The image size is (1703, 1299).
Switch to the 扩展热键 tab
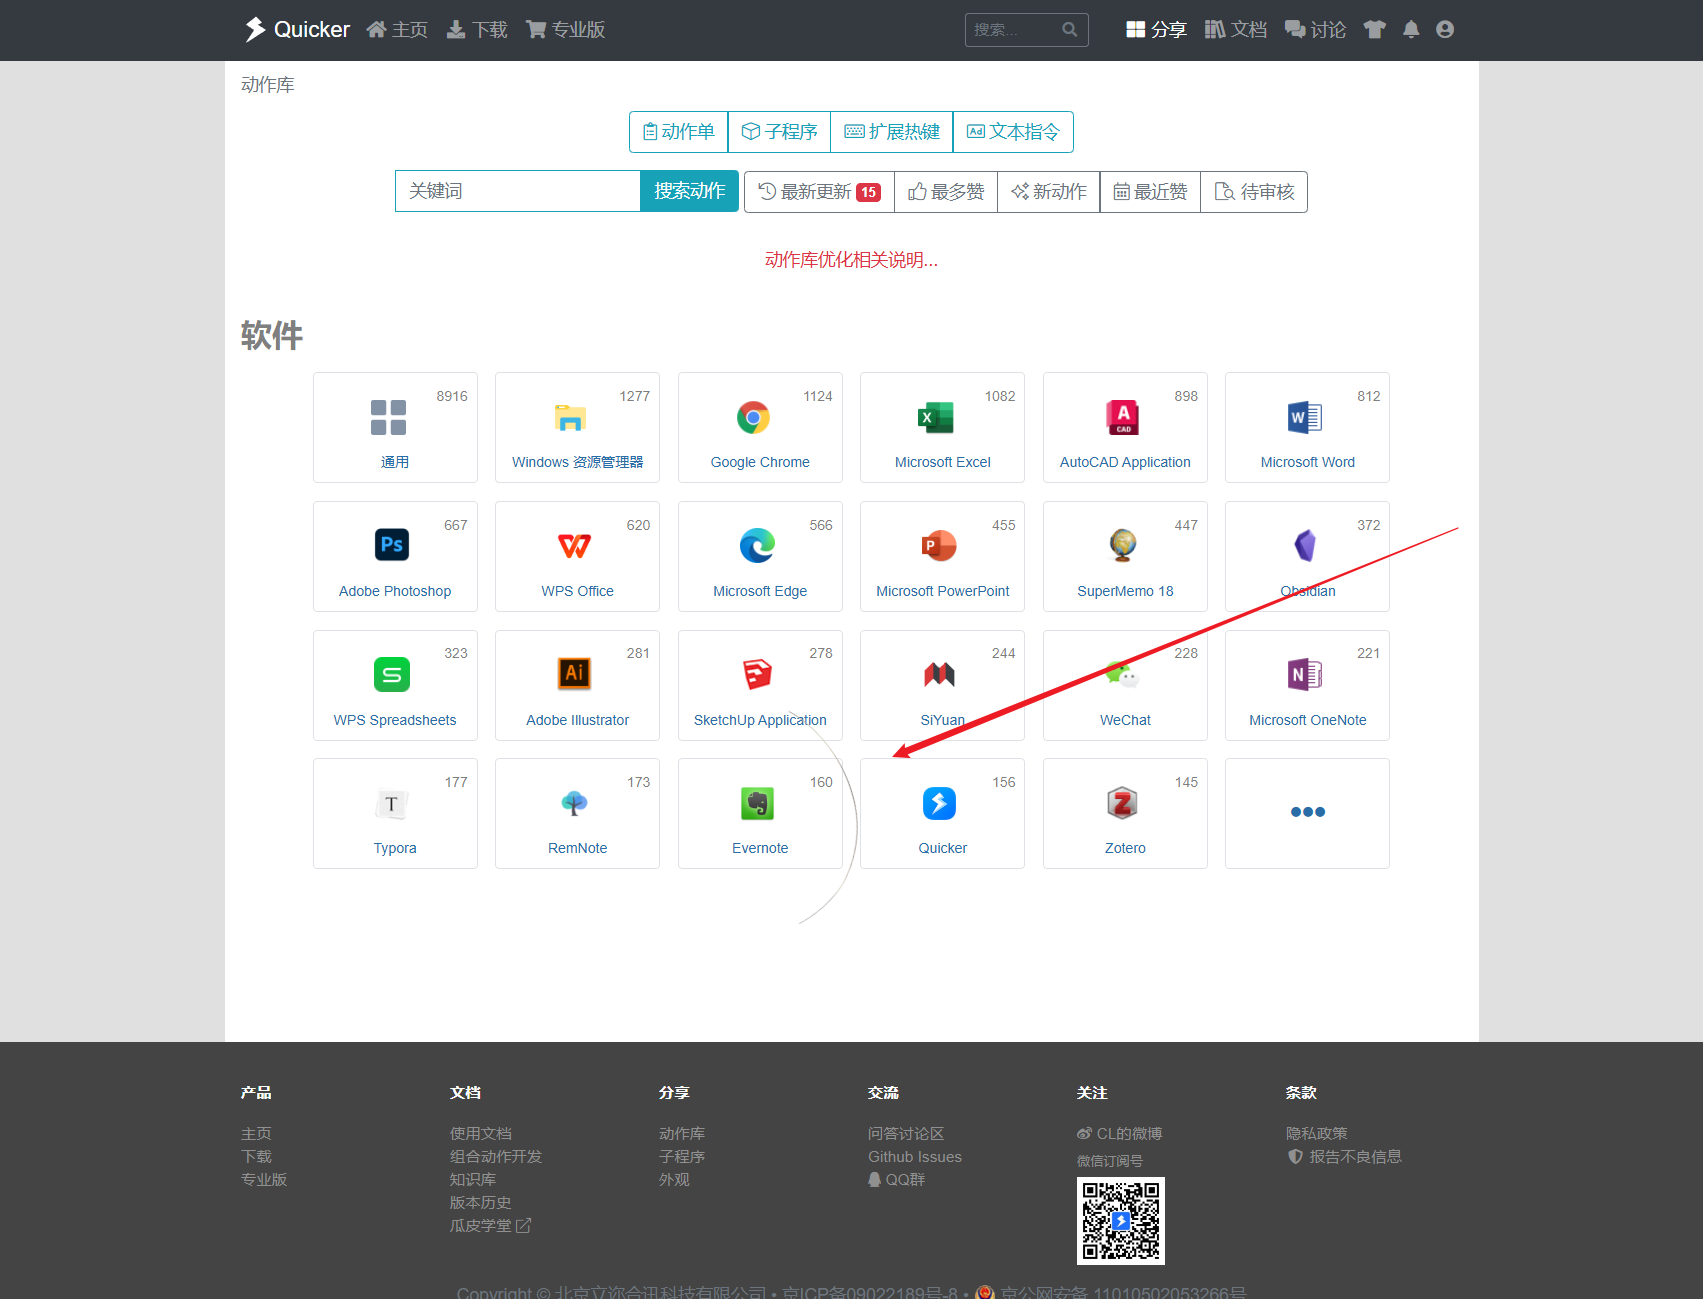(891, 132)
